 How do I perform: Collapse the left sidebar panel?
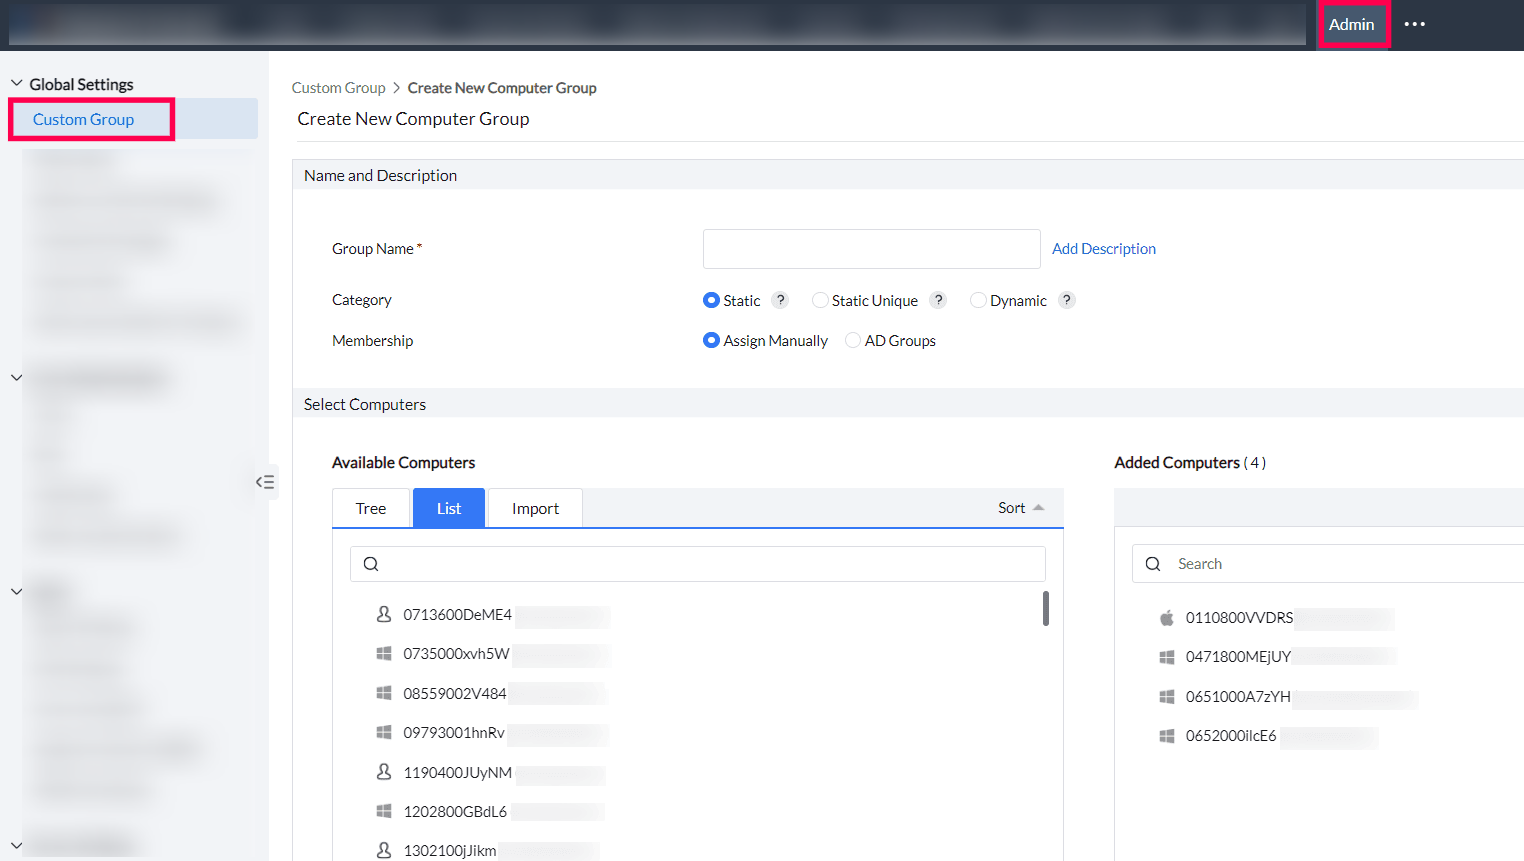264,482
